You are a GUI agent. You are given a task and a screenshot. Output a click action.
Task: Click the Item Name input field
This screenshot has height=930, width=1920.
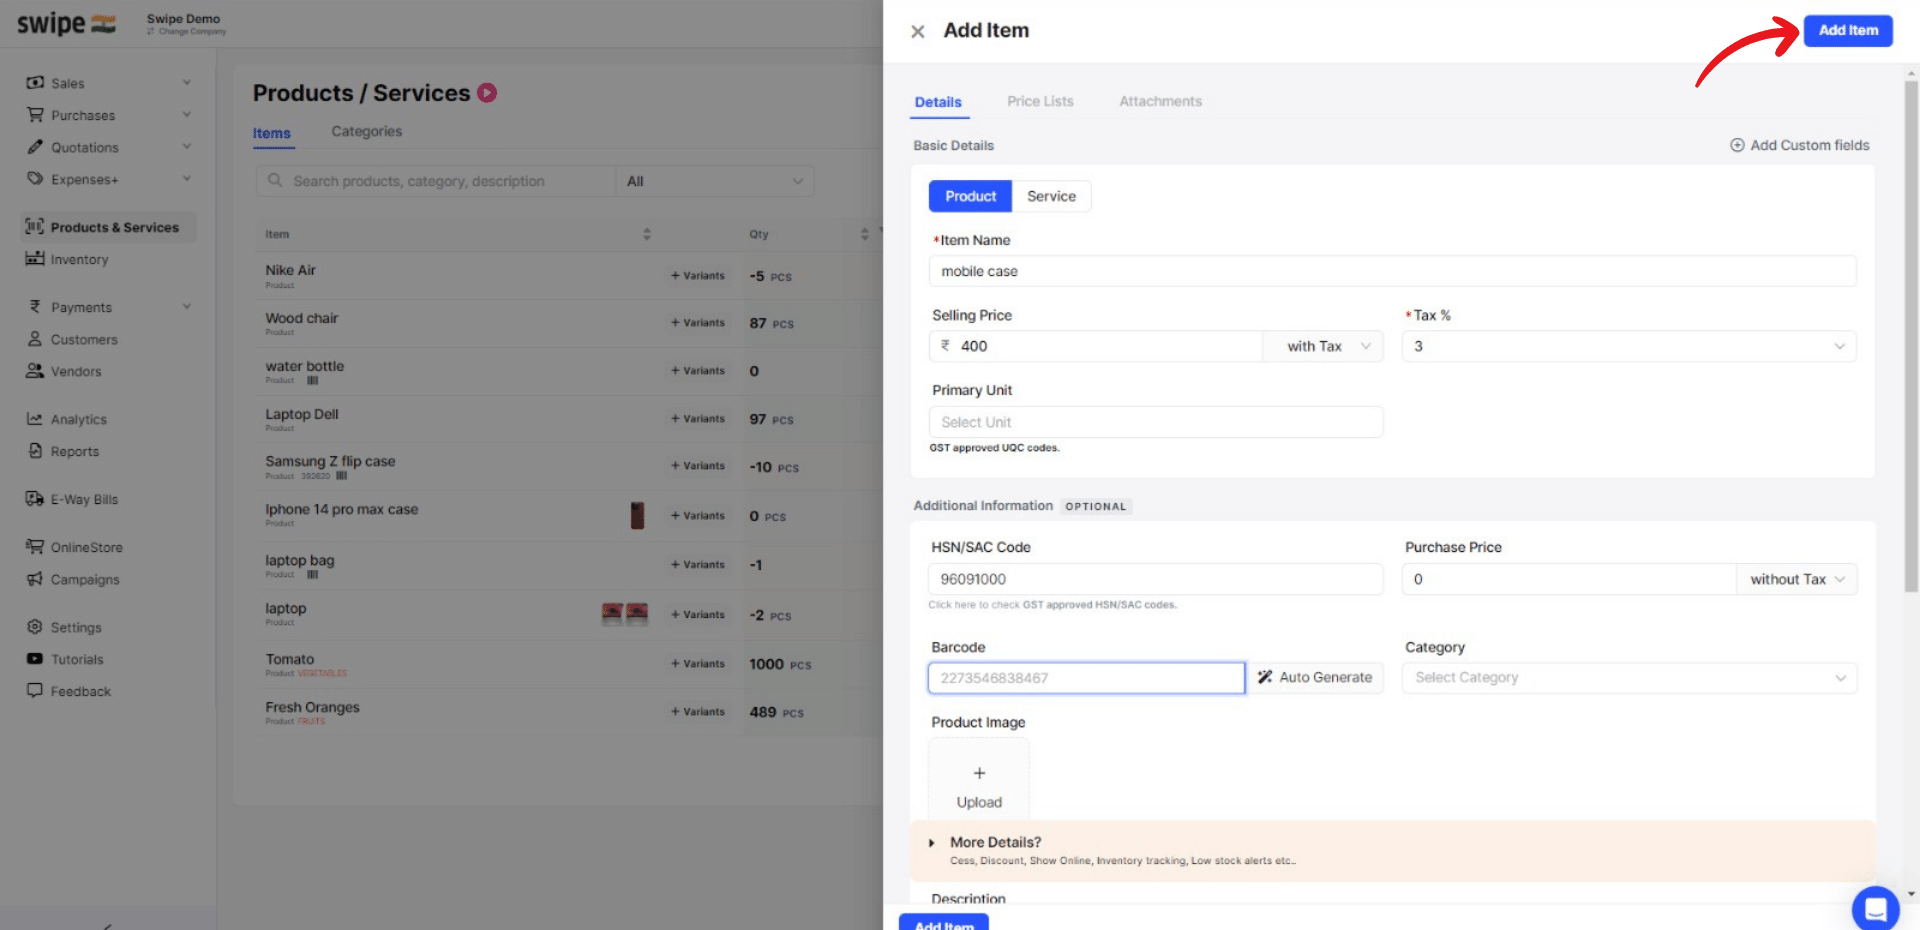(1392, 271)
